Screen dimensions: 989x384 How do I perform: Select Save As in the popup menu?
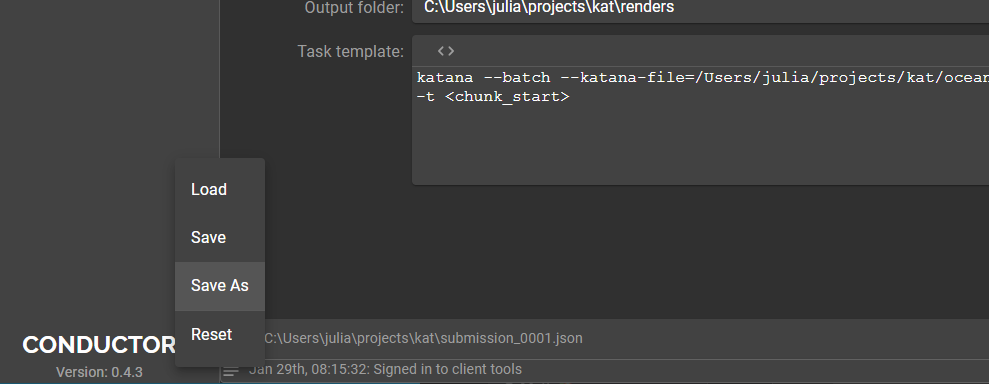219,286
